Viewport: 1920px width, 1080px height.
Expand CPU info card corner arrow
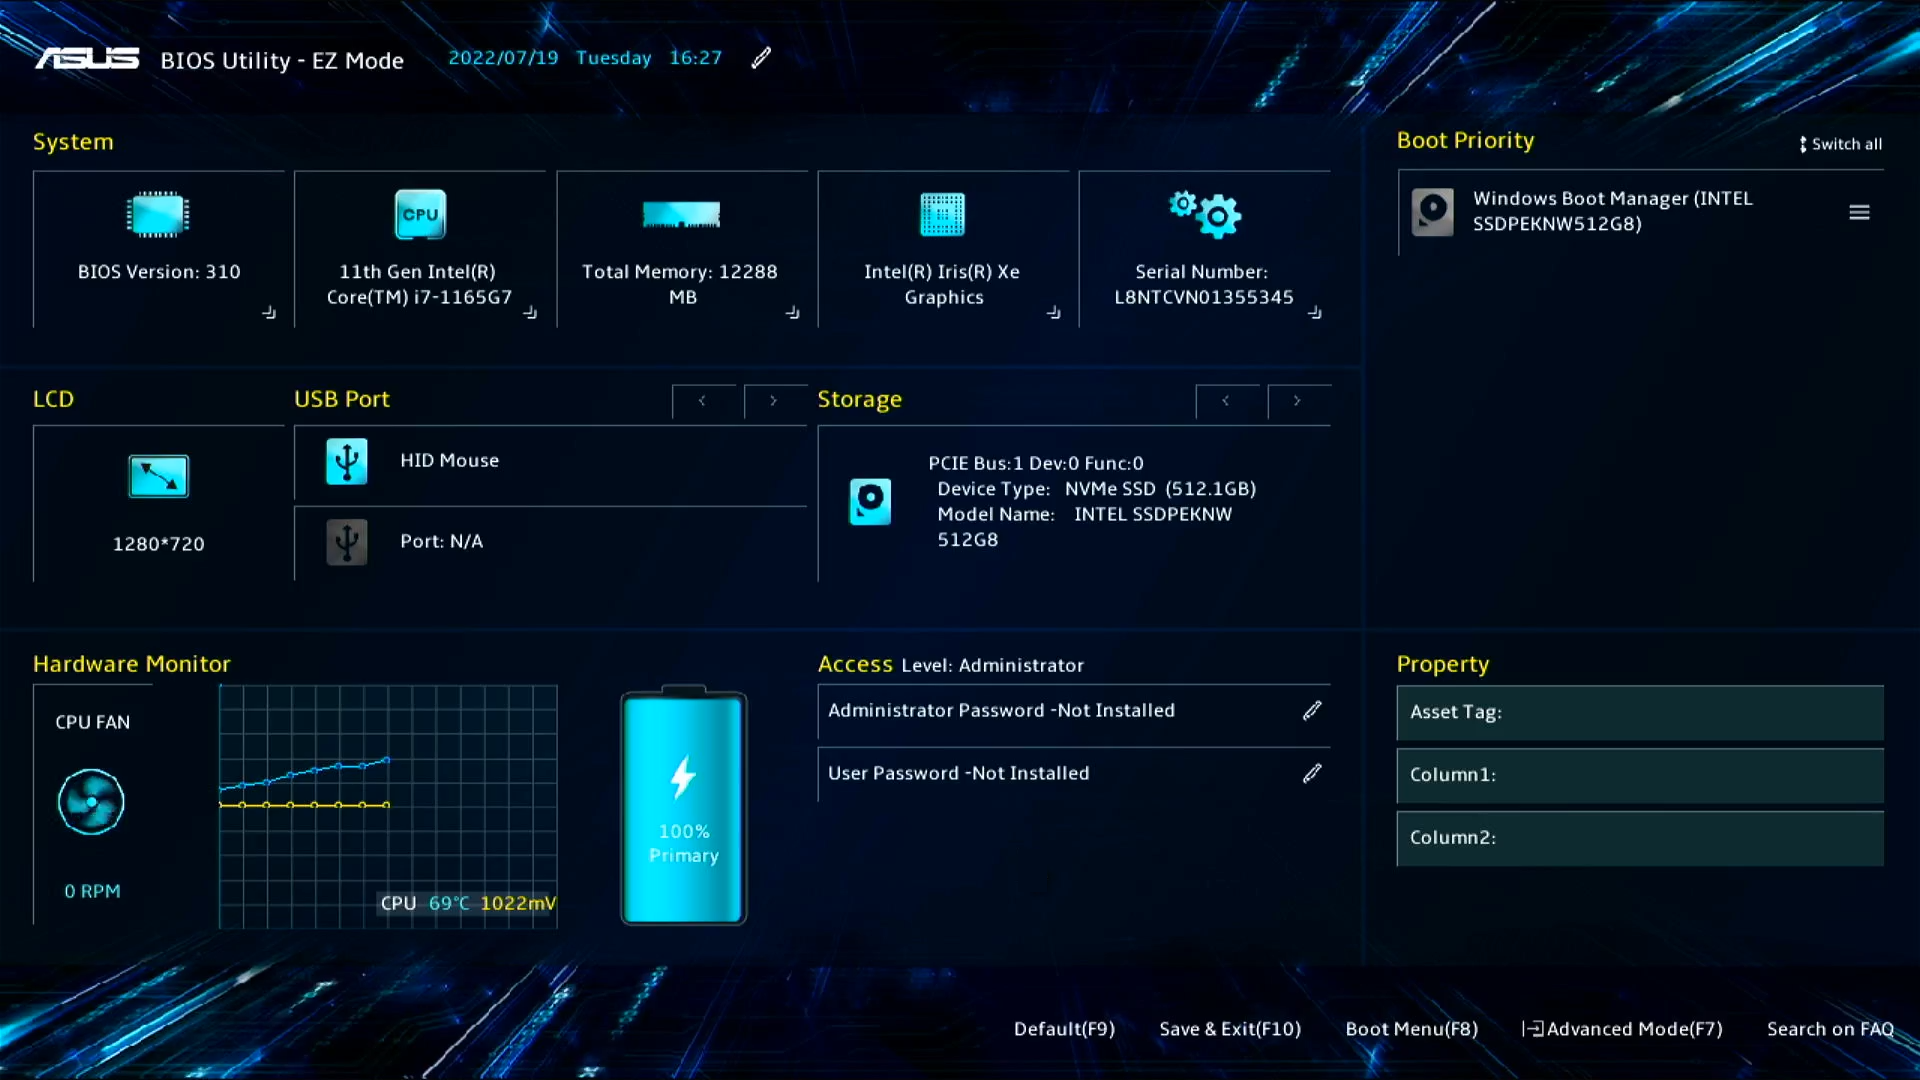click(530, 313)
